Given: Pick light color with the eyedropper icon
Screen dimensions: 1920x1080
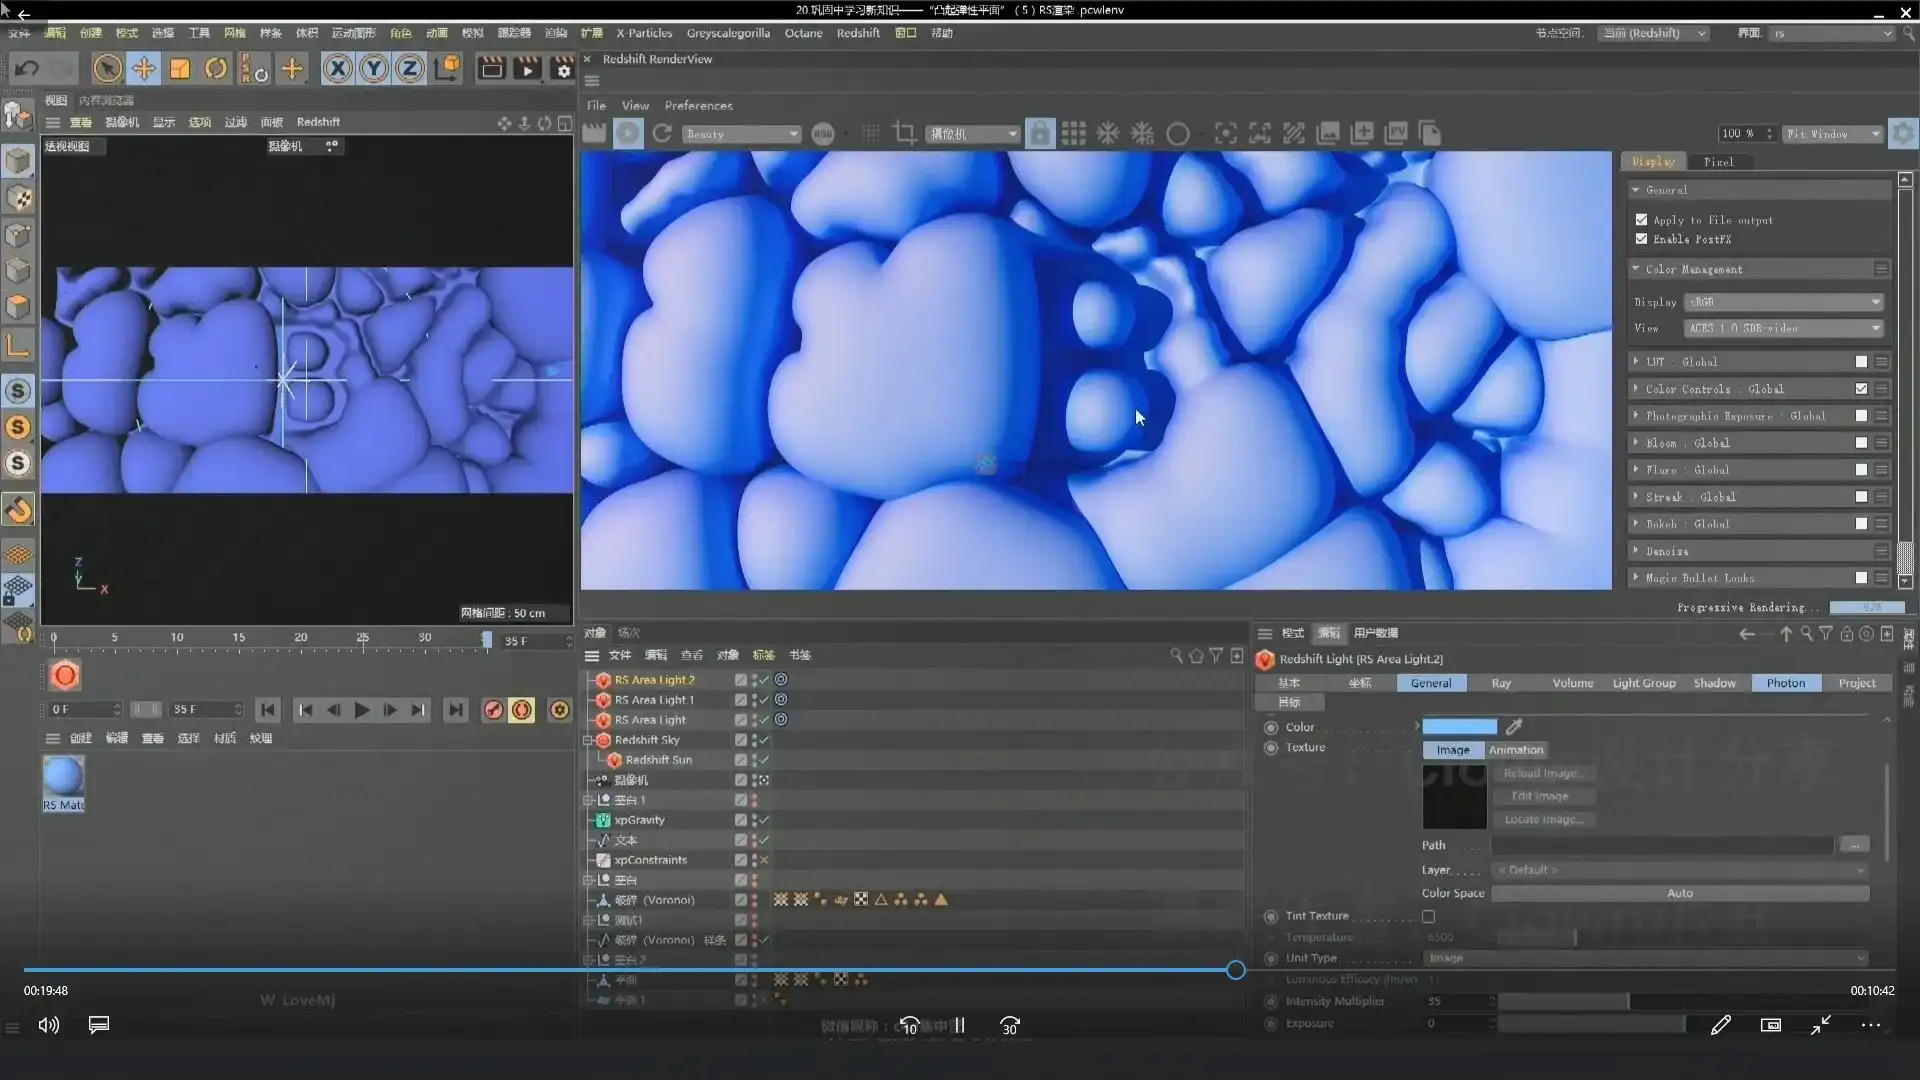Looking at the screenshot, I should pyautogui.click(x=1513, y=727).
